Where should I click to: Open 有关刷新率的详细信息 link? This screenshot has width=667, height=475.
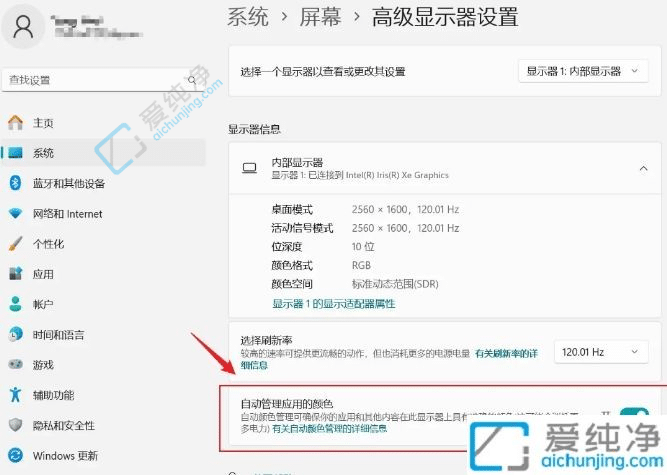click(x=506, y=353)
